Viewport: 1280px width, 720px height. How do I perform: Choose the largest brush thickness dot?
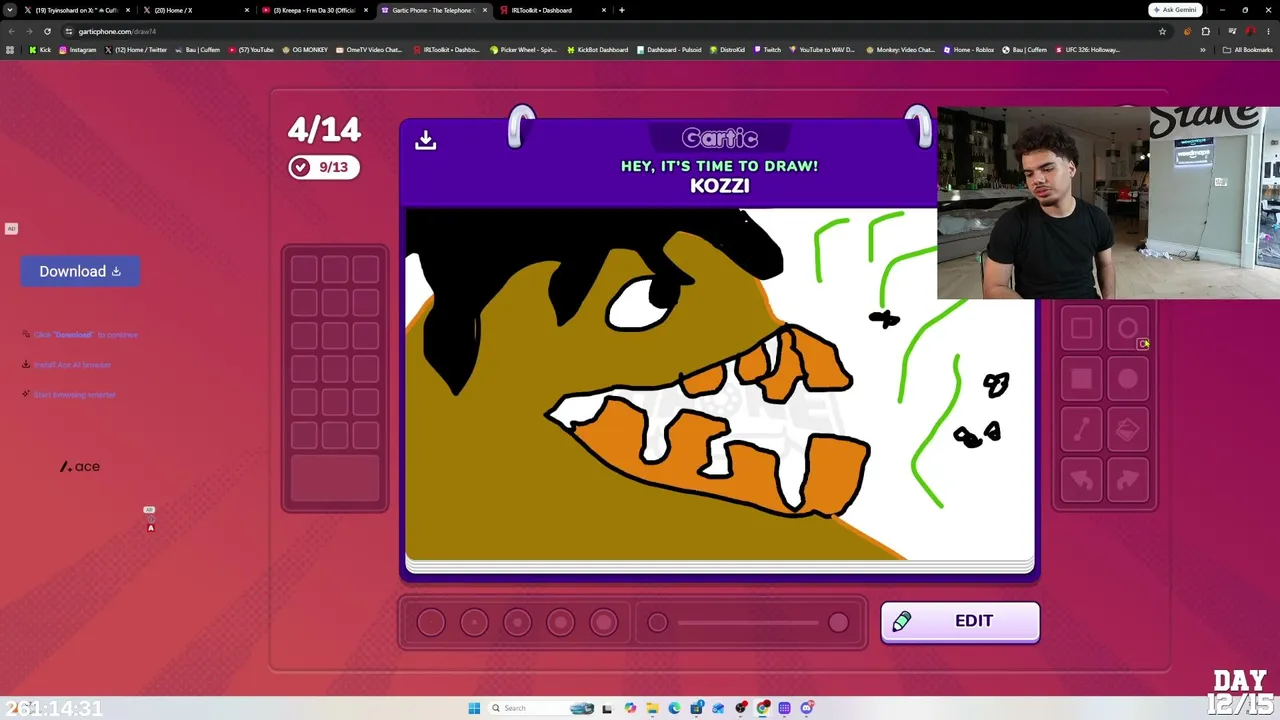(x=603, y=623)
